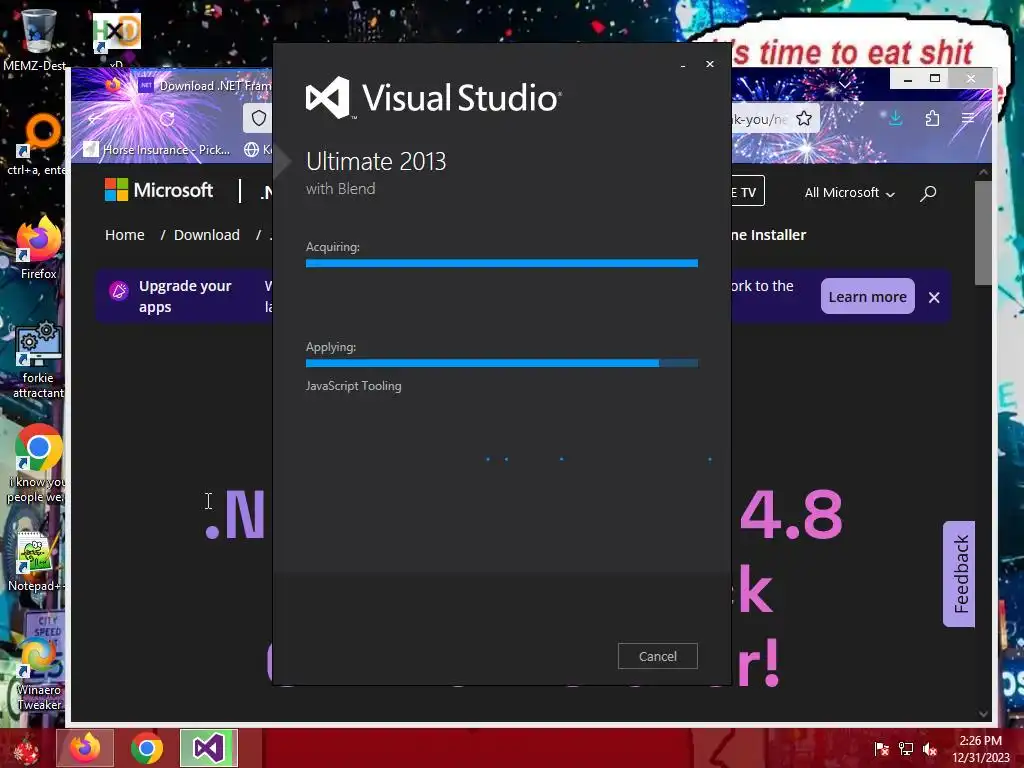
Task: Go back in the Firefox window
Action: [x=95, y=118]
